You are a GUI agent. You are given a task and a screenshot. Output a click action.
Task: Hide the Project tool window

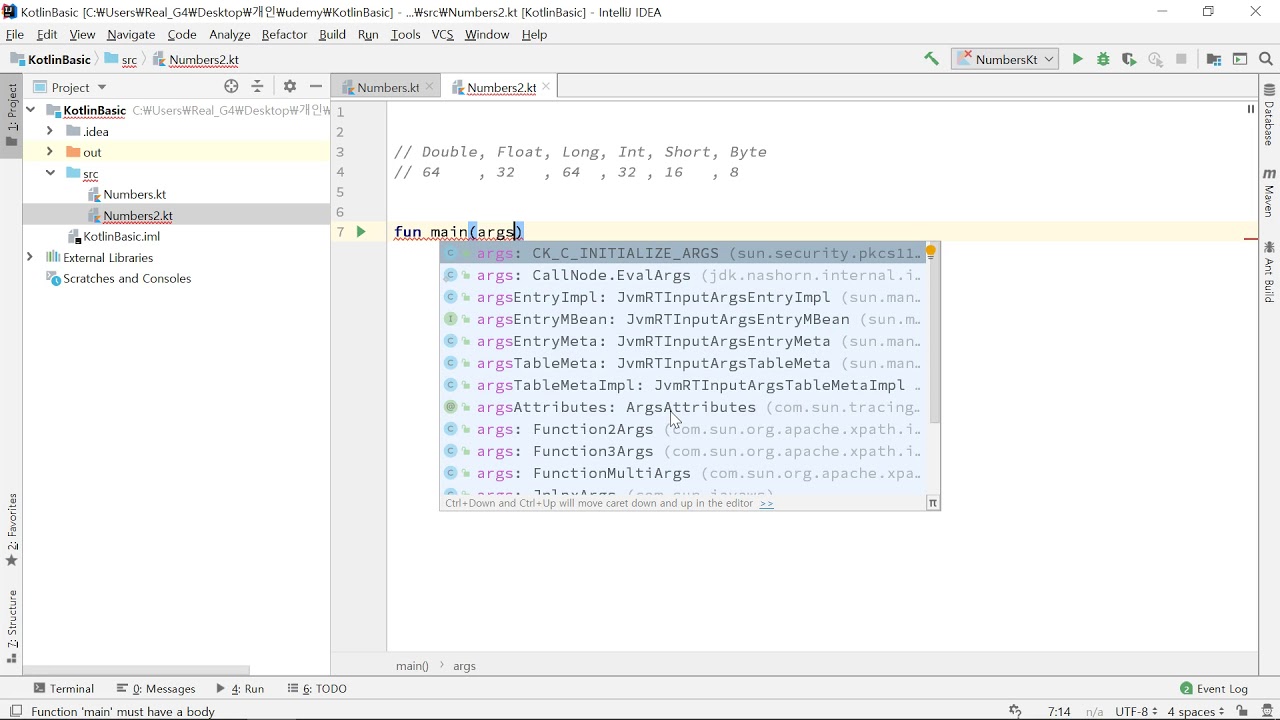click(x=316, y=87)
